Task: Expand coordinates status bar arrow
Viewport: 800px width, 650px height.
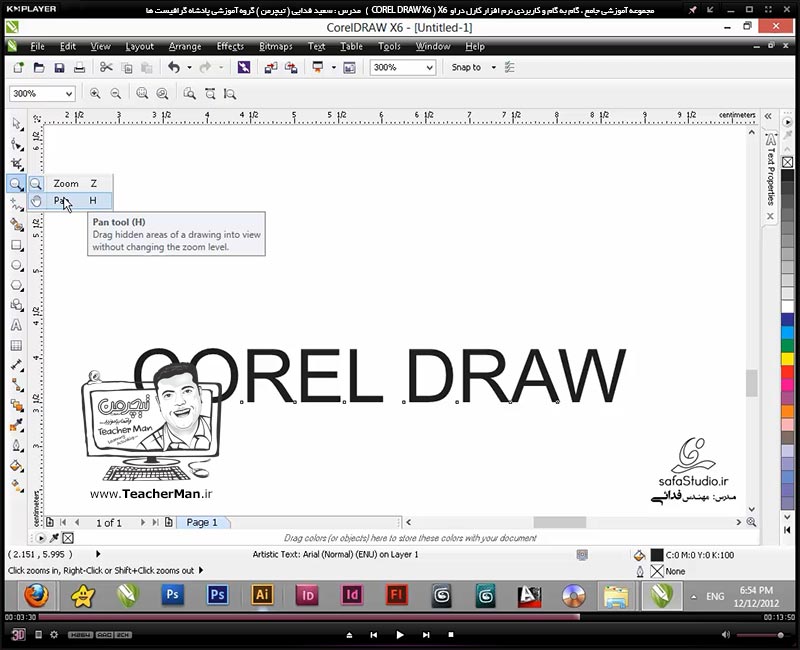Action: pos(98,554)
